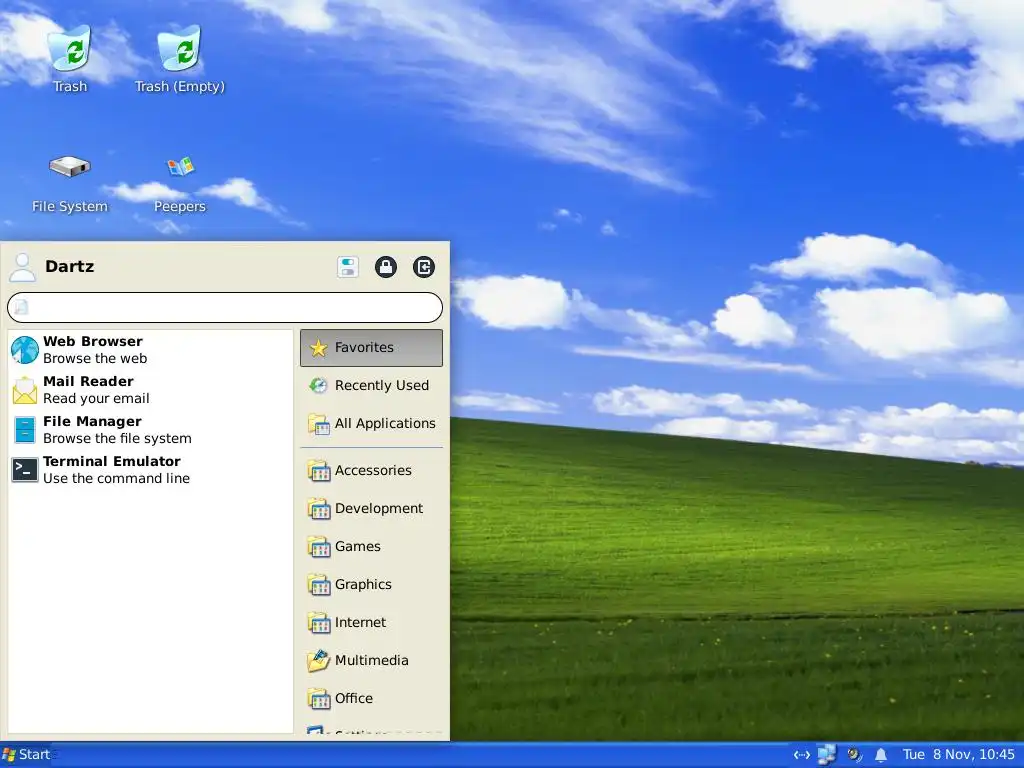Open the Peepers desktop icon
The image size is (1024, 768).
point(180,183)
